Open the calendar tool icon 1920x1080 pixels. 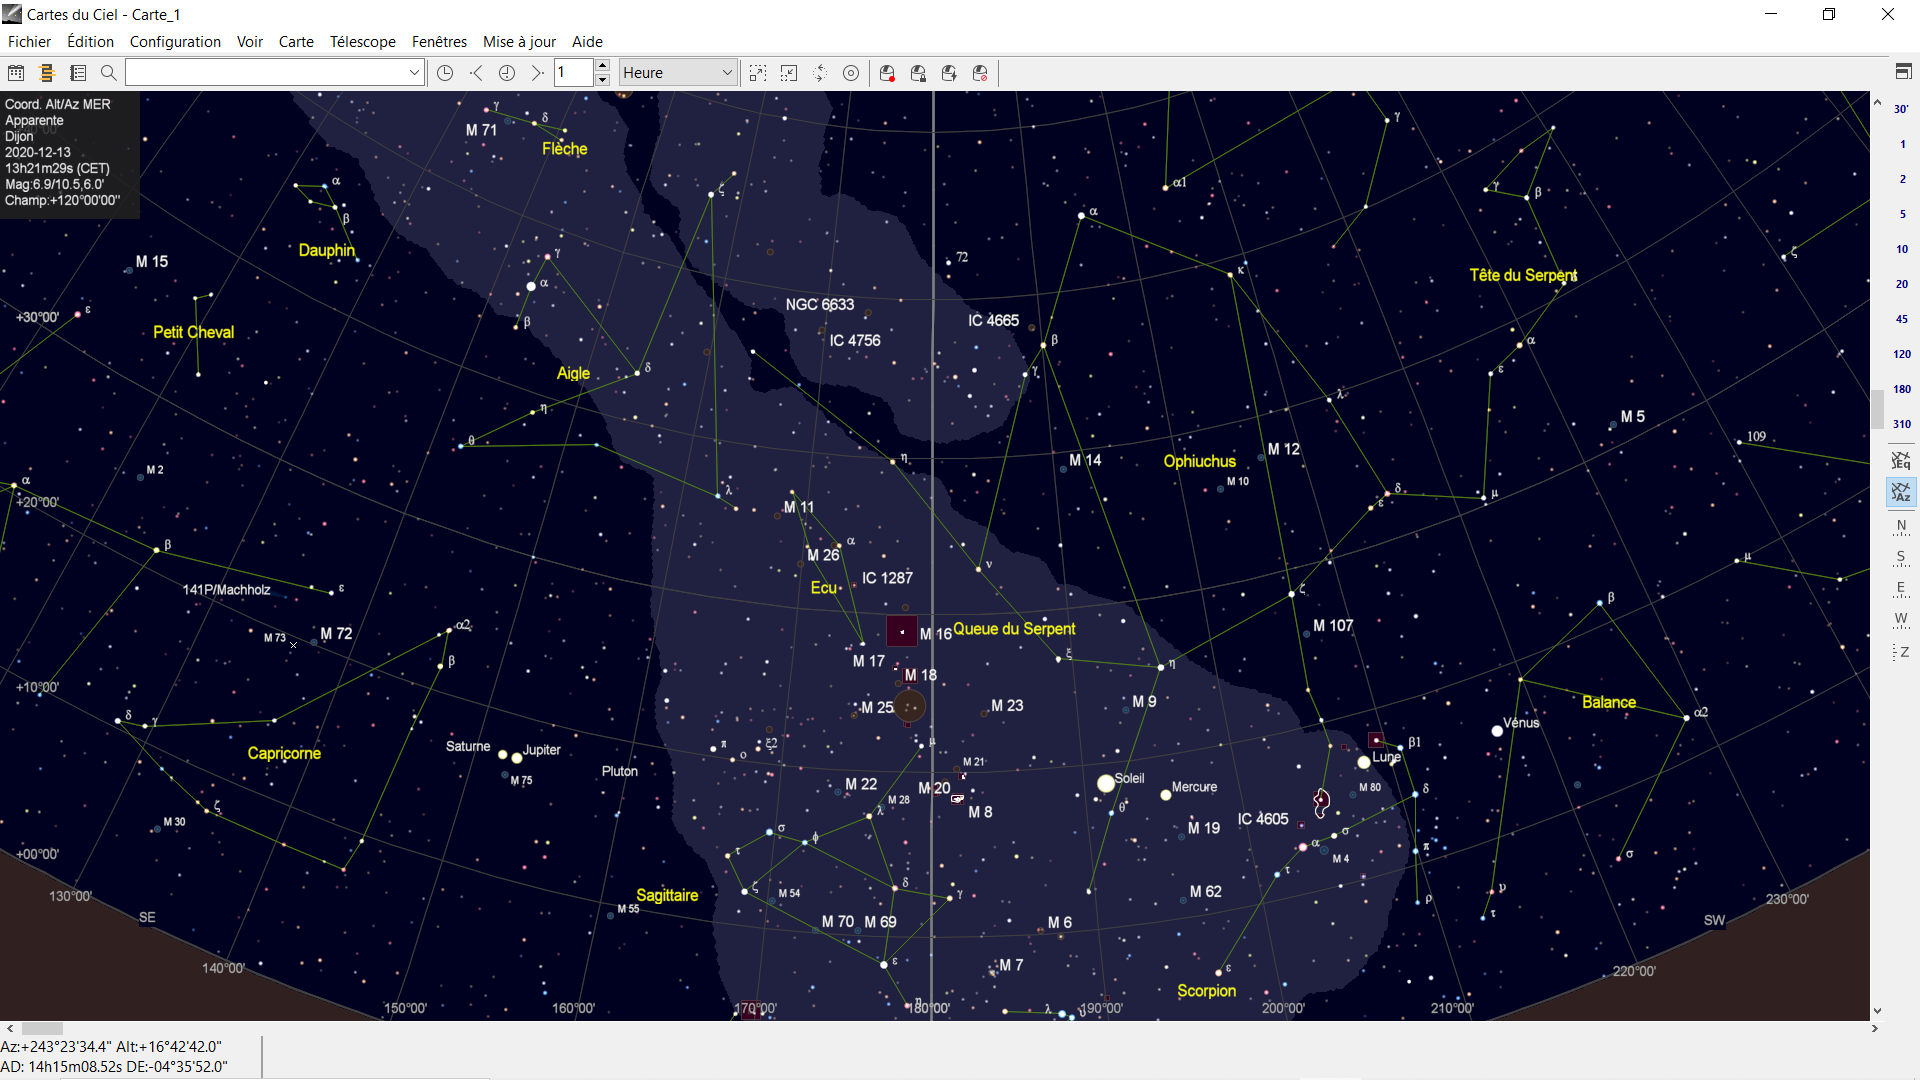point(16,73)
